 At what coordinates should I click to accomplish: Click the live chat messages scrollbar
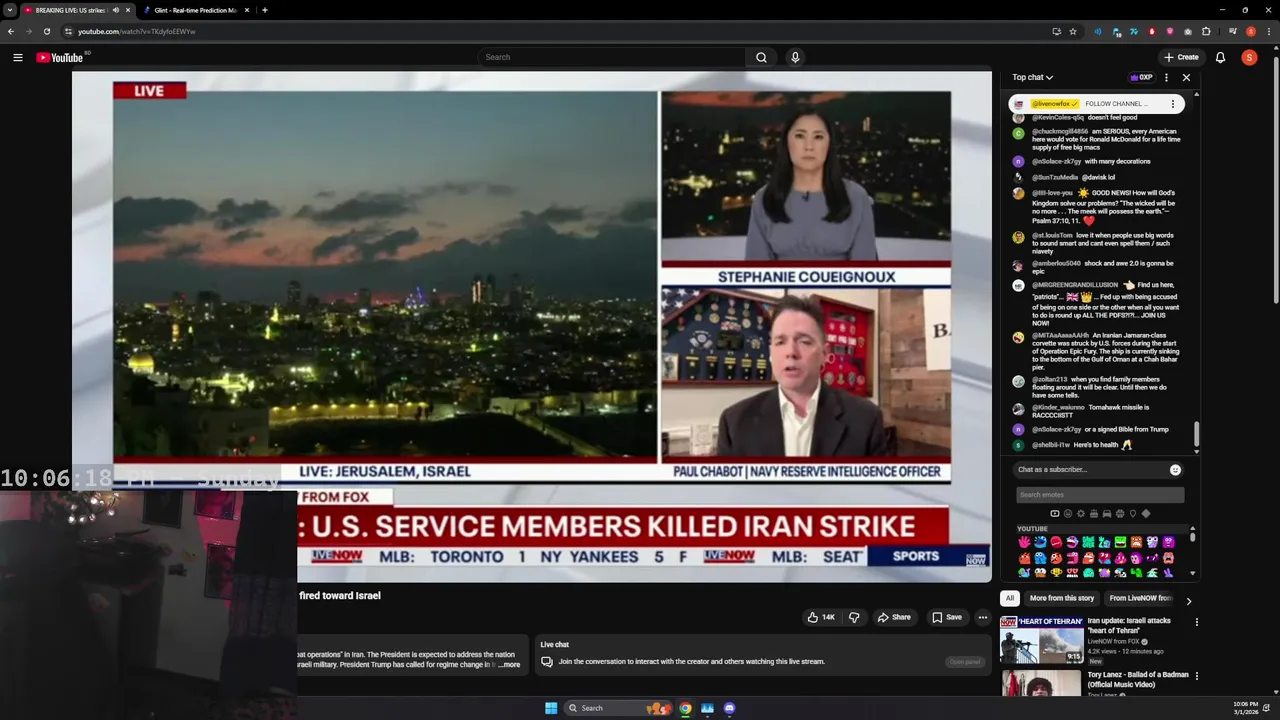1196,435
